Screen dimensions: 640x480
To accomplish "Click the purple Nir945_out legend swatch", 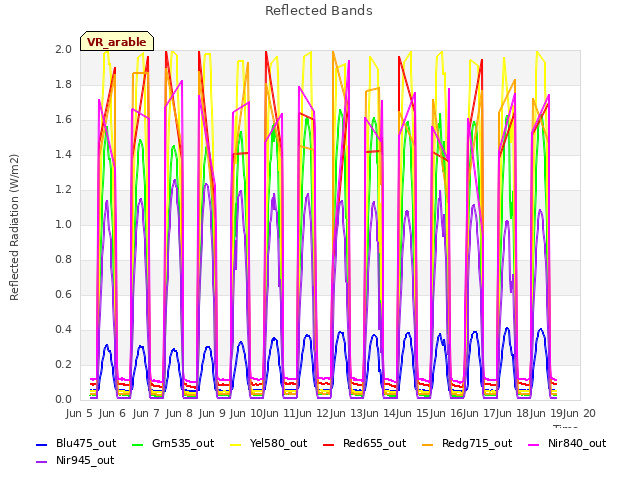I will click(x=42, y=462).
